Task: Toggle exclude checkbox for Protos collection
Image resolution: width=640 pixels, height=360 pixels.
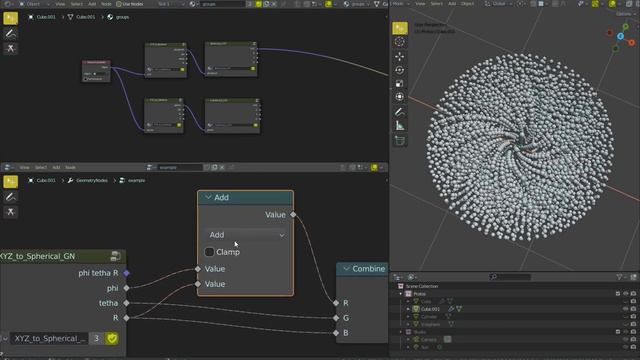Action: click(x=618, y=294)
